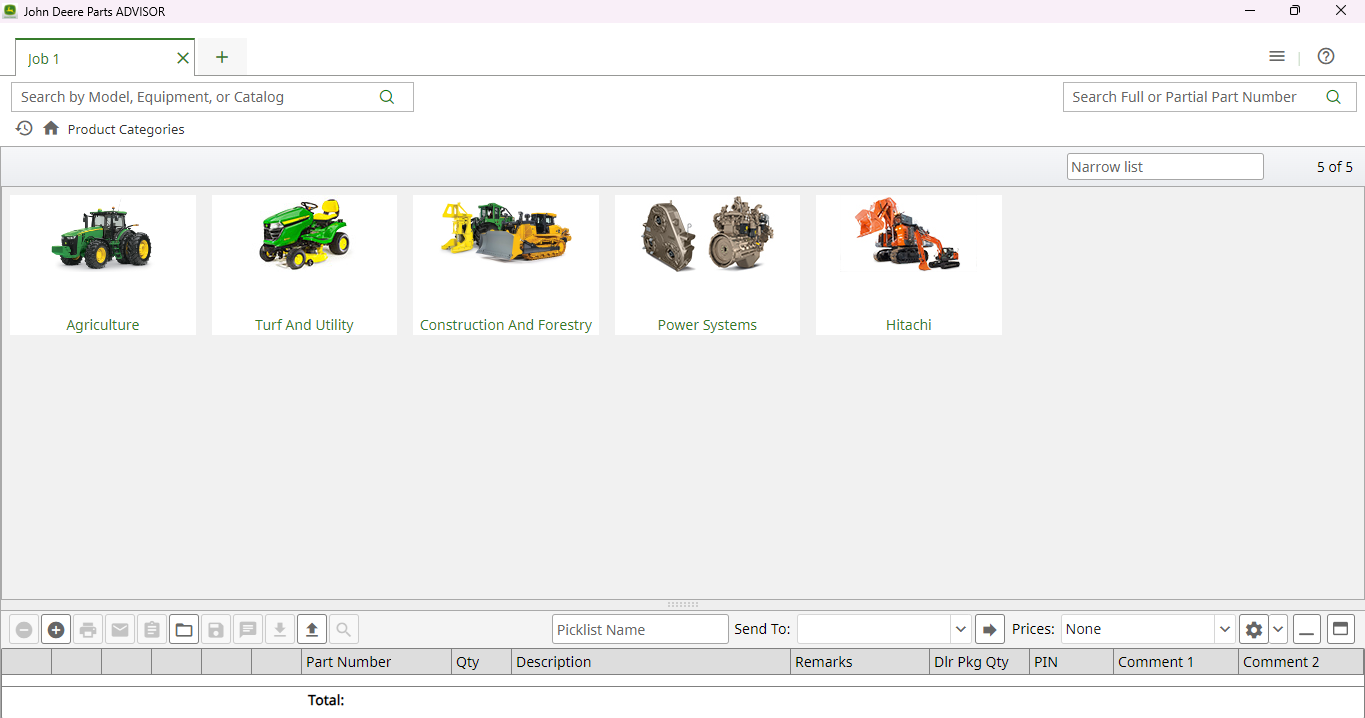
Task: Open the picklist settings gear icon
Action: click(x=1254, y=630)
